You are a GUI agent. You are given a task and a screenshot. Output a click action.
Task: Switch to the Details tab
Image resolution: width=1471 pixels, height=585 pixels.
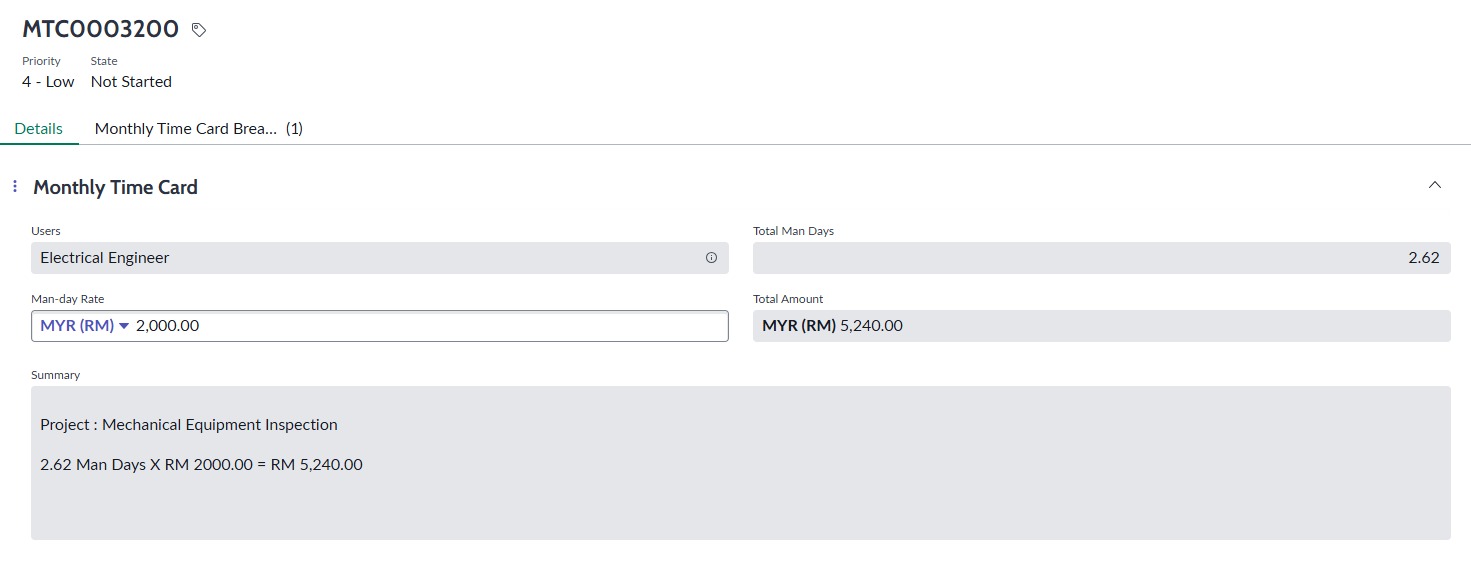tap(39, 129)
